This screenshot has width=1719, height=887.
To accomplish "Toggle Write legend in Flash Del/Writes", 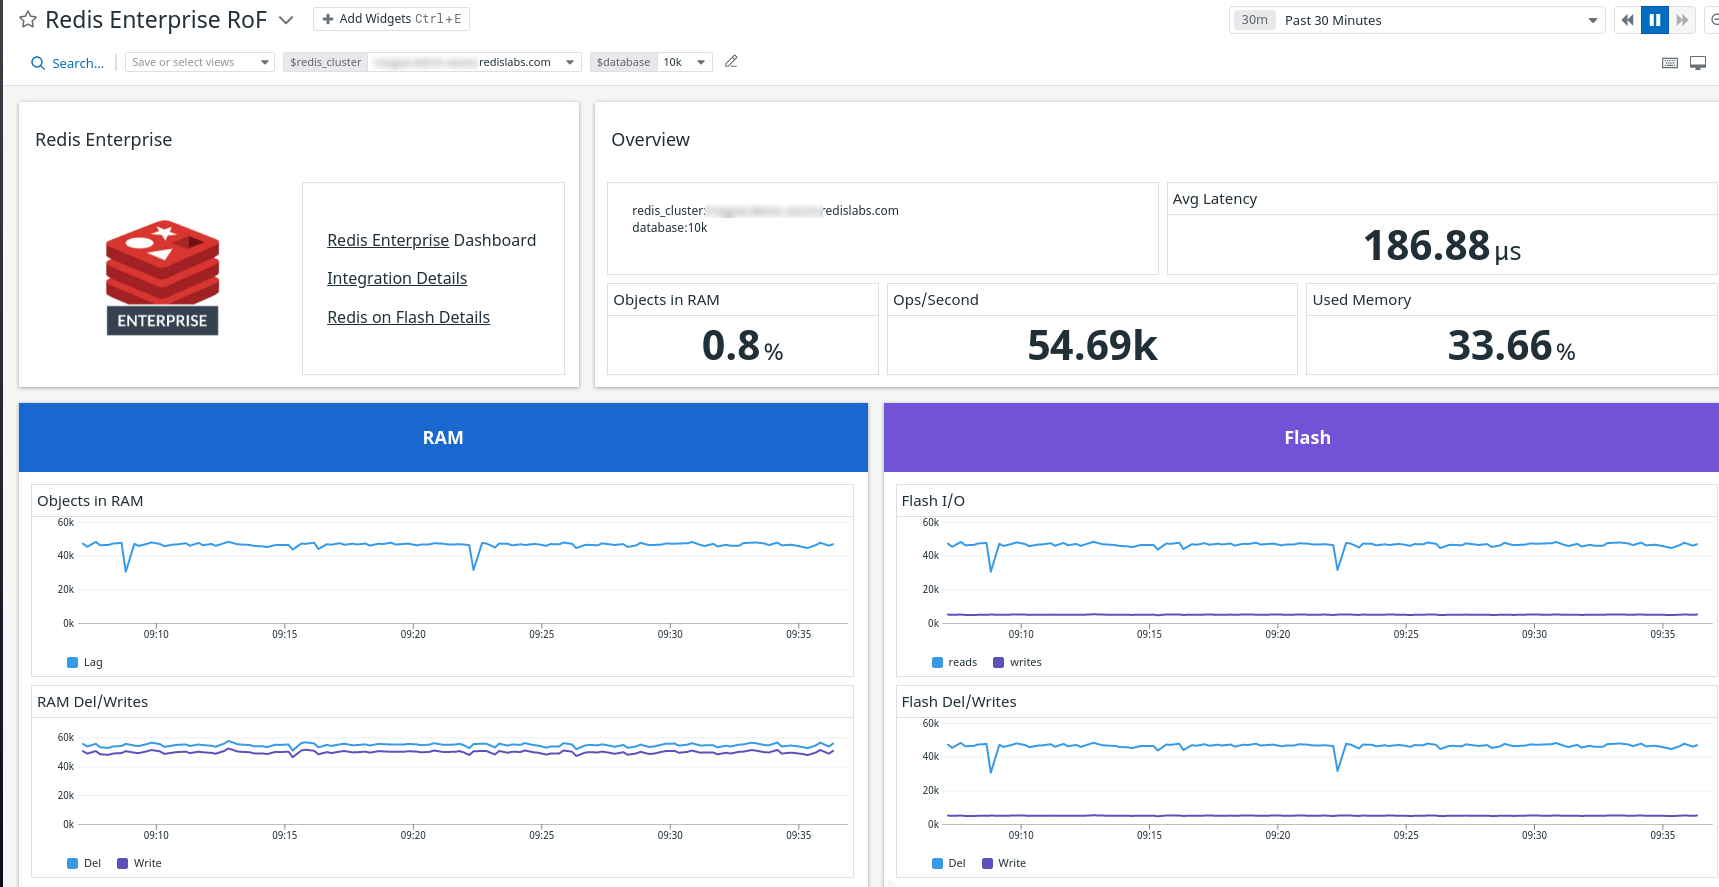I will [x=1004, y=863].
